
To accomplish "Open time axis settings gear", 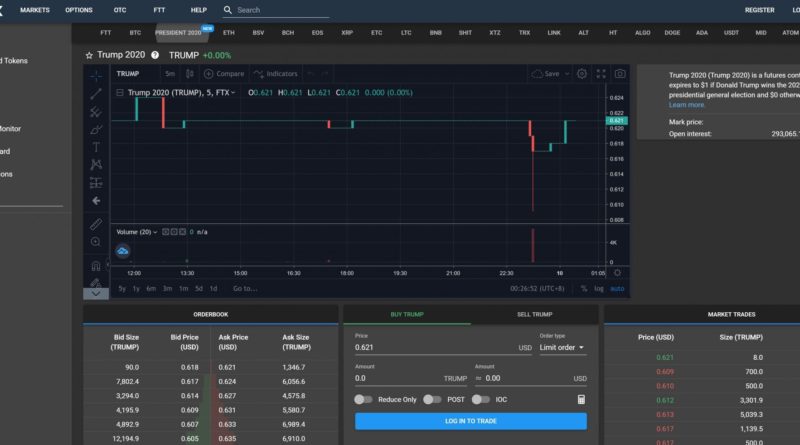I will pos(617,273).
